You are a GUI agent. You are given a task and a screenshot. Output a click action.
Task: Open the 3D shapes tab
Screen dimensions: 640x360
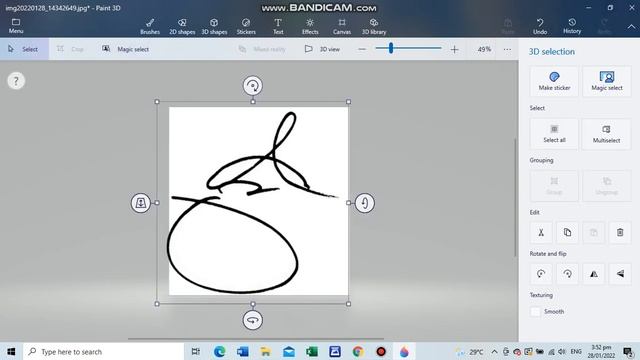[214, 27]
